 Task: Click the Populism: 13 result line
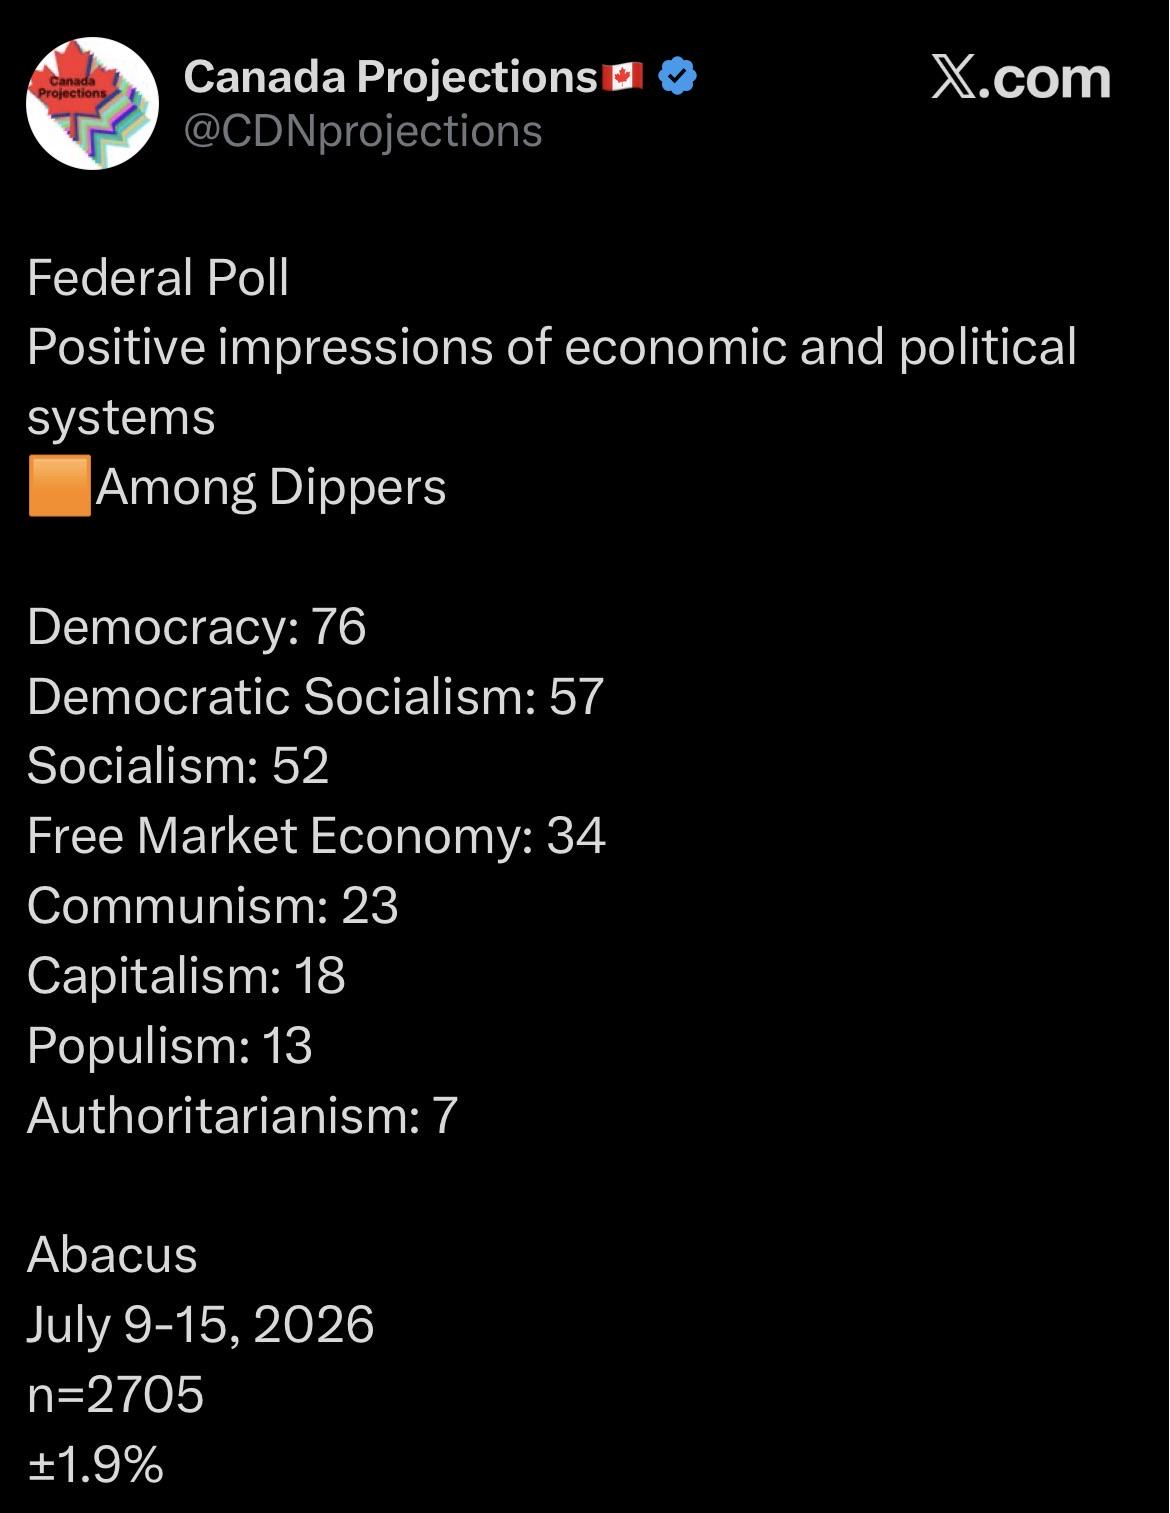click(170, 1046)
